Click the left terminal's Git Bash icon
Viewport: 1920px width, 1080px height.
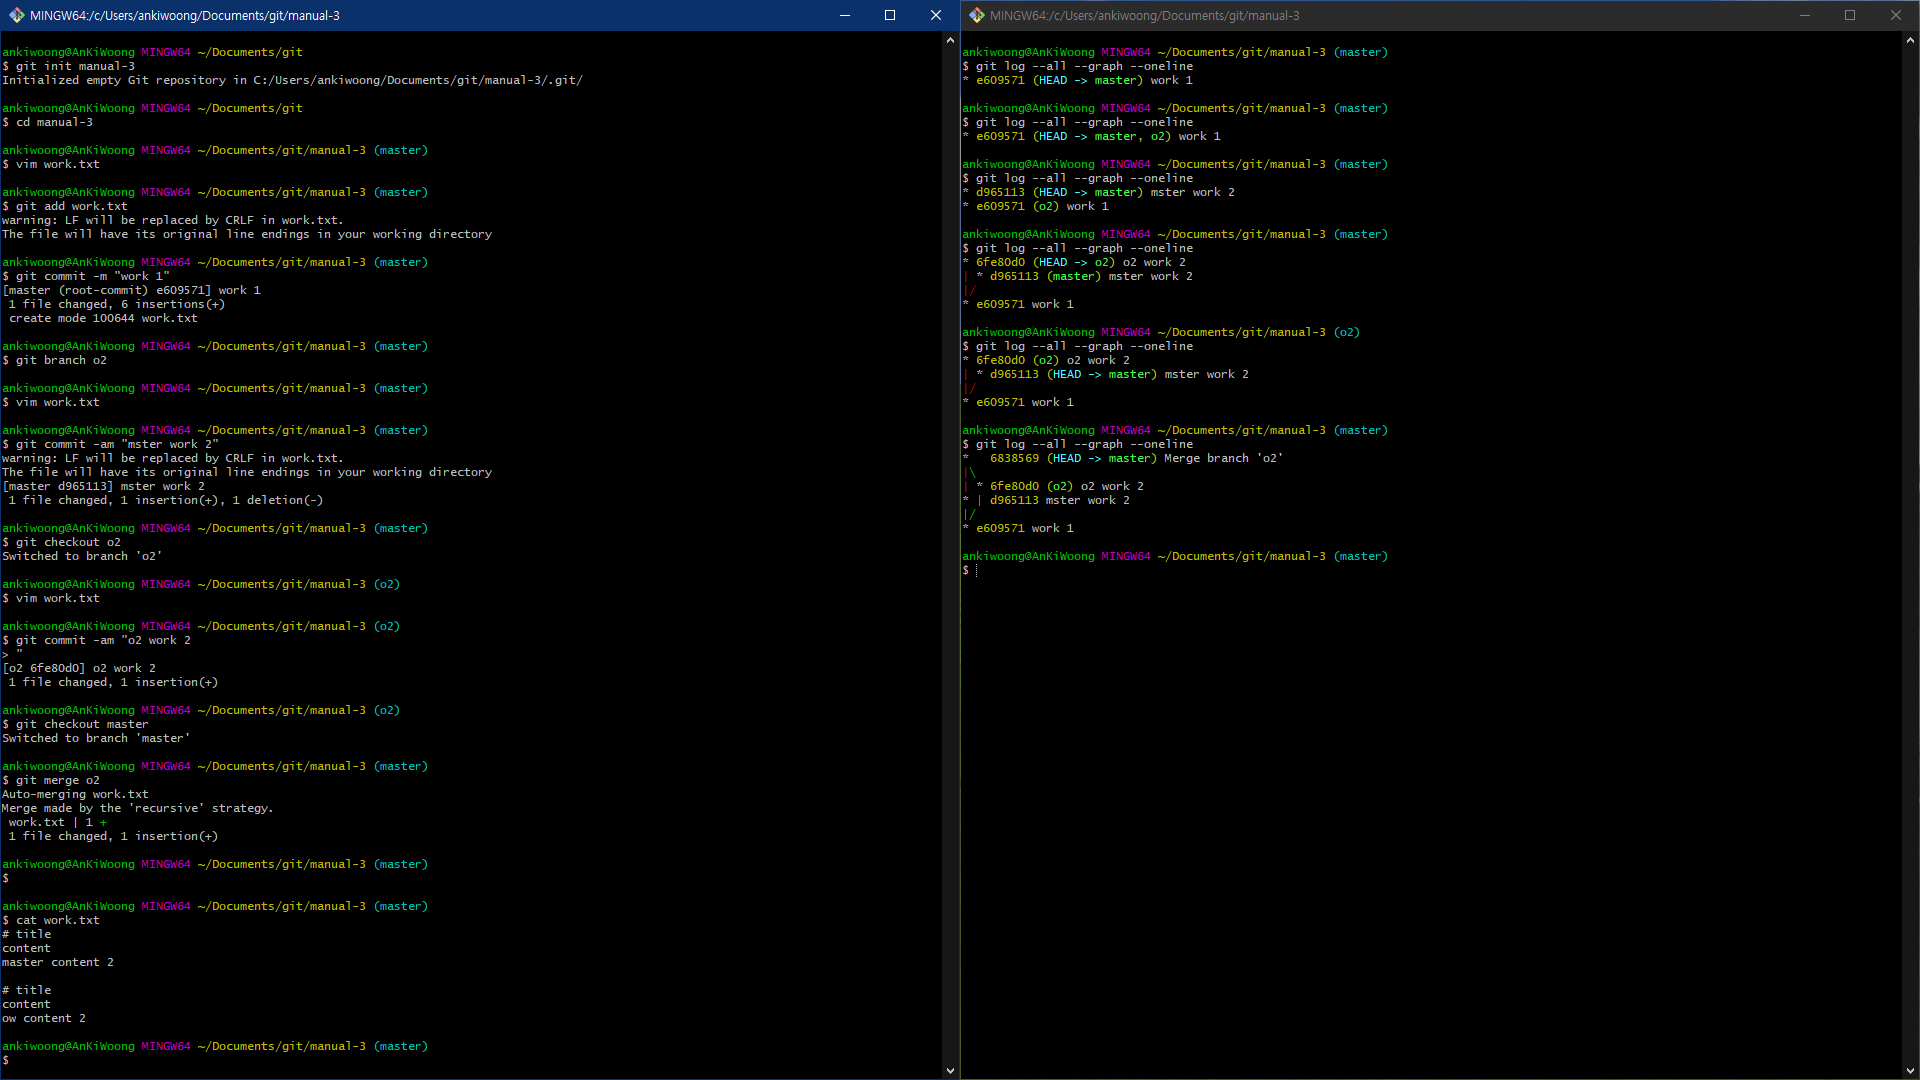tap(16, 15)
